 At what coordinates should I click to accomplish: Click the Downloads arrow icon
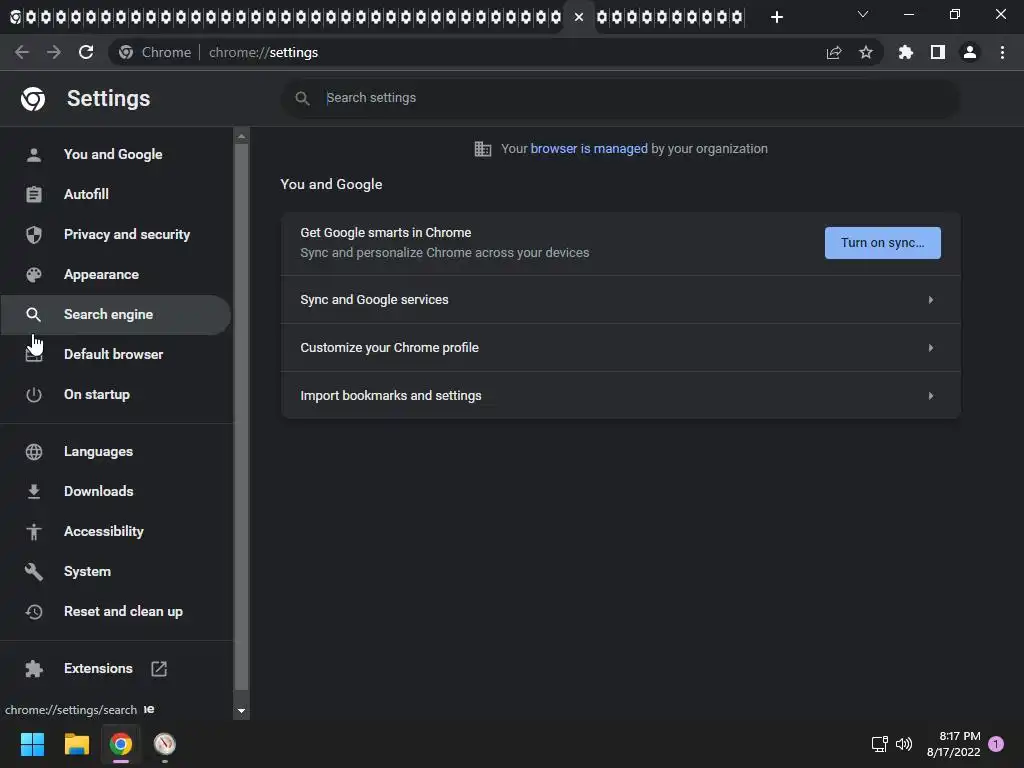(34, 492)
